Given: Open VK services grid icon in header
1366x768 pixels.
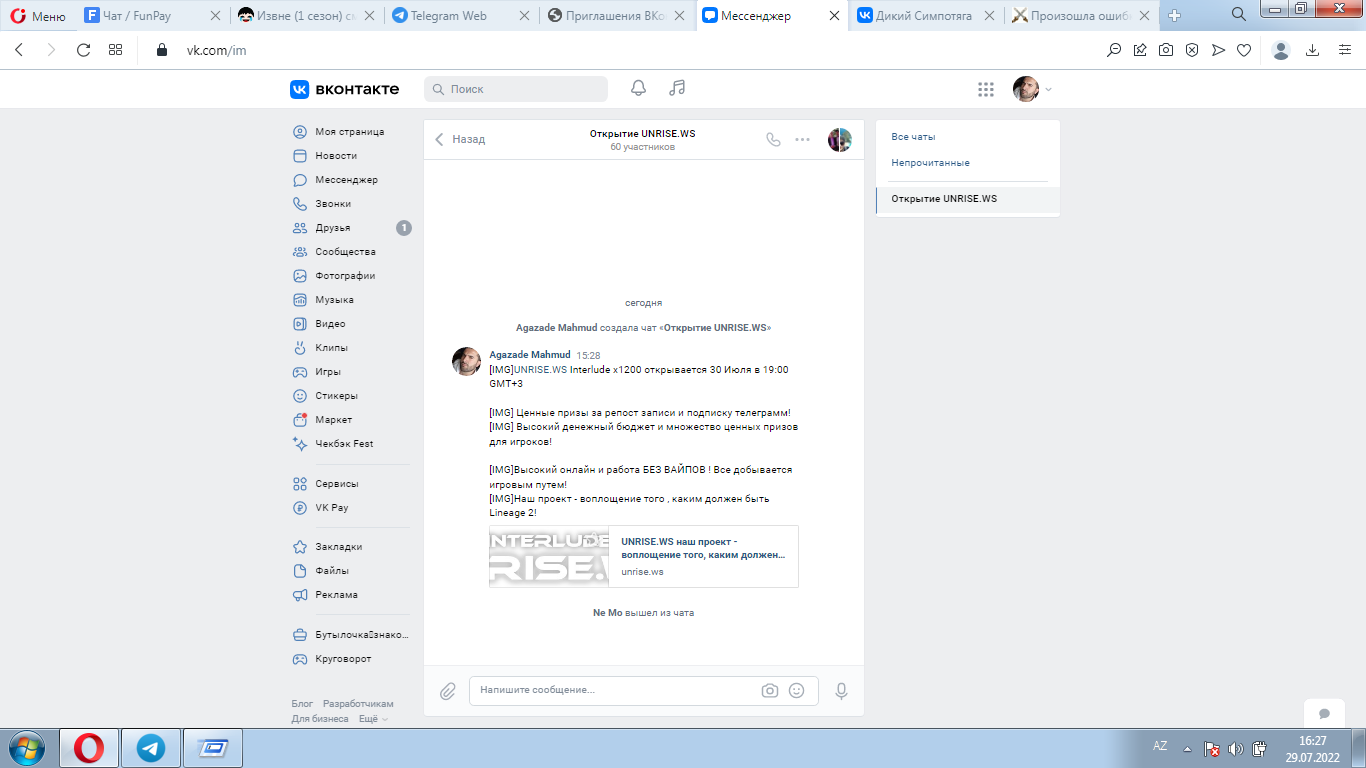Looking at the screenshot, I should pos(986,89).
